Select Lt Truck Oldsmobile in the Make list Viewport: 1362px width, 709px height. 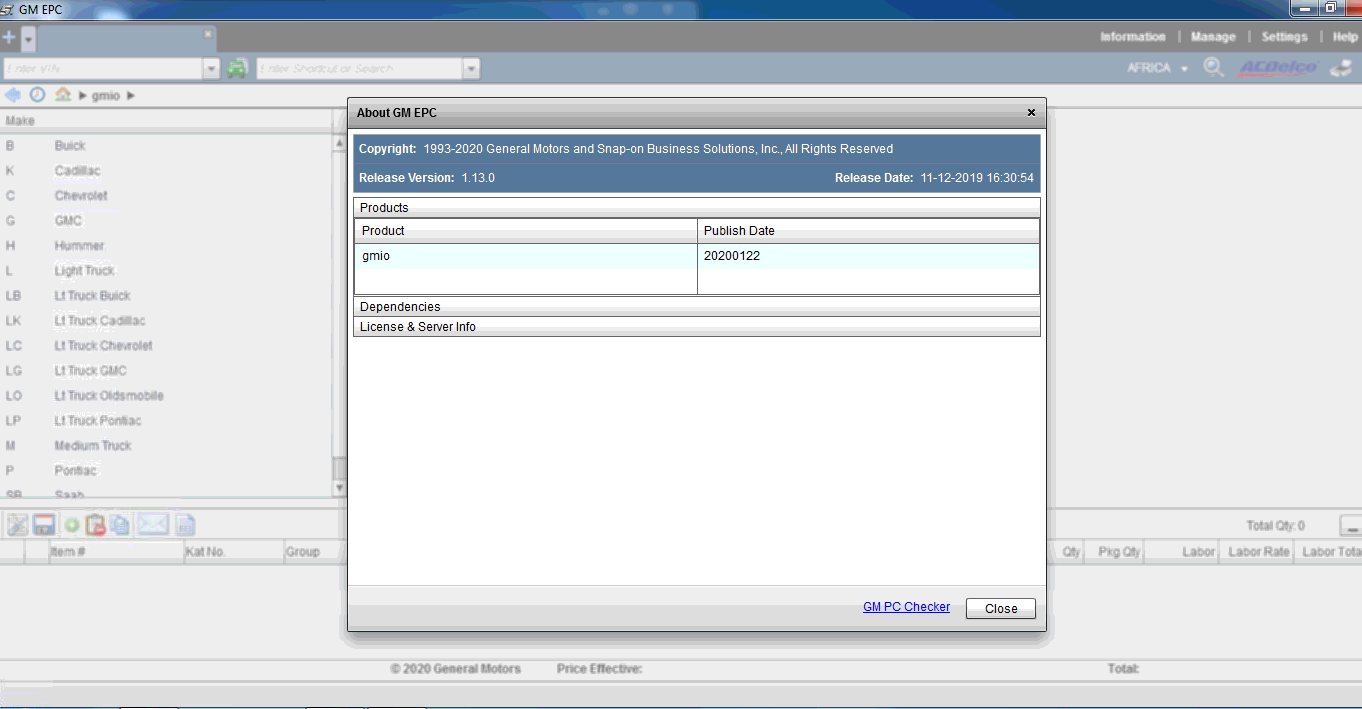[109, 396]
